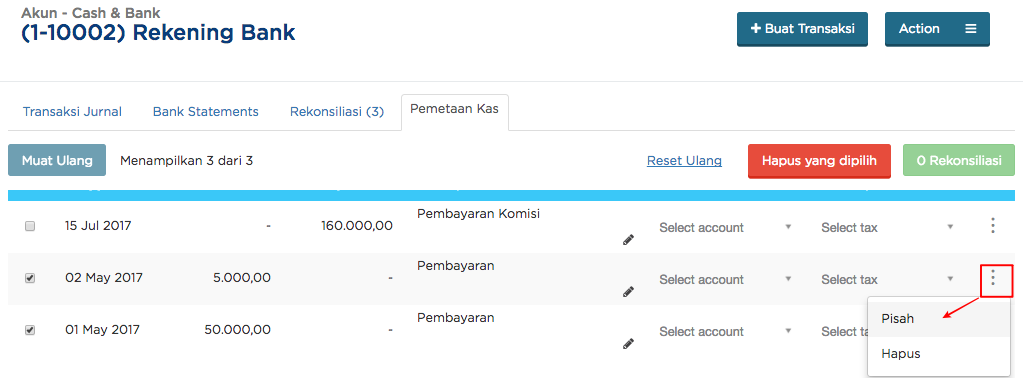The image size is (1023, 385).
Task: Open three-dot menu for 02 May 2017 row
Action: 992,279
